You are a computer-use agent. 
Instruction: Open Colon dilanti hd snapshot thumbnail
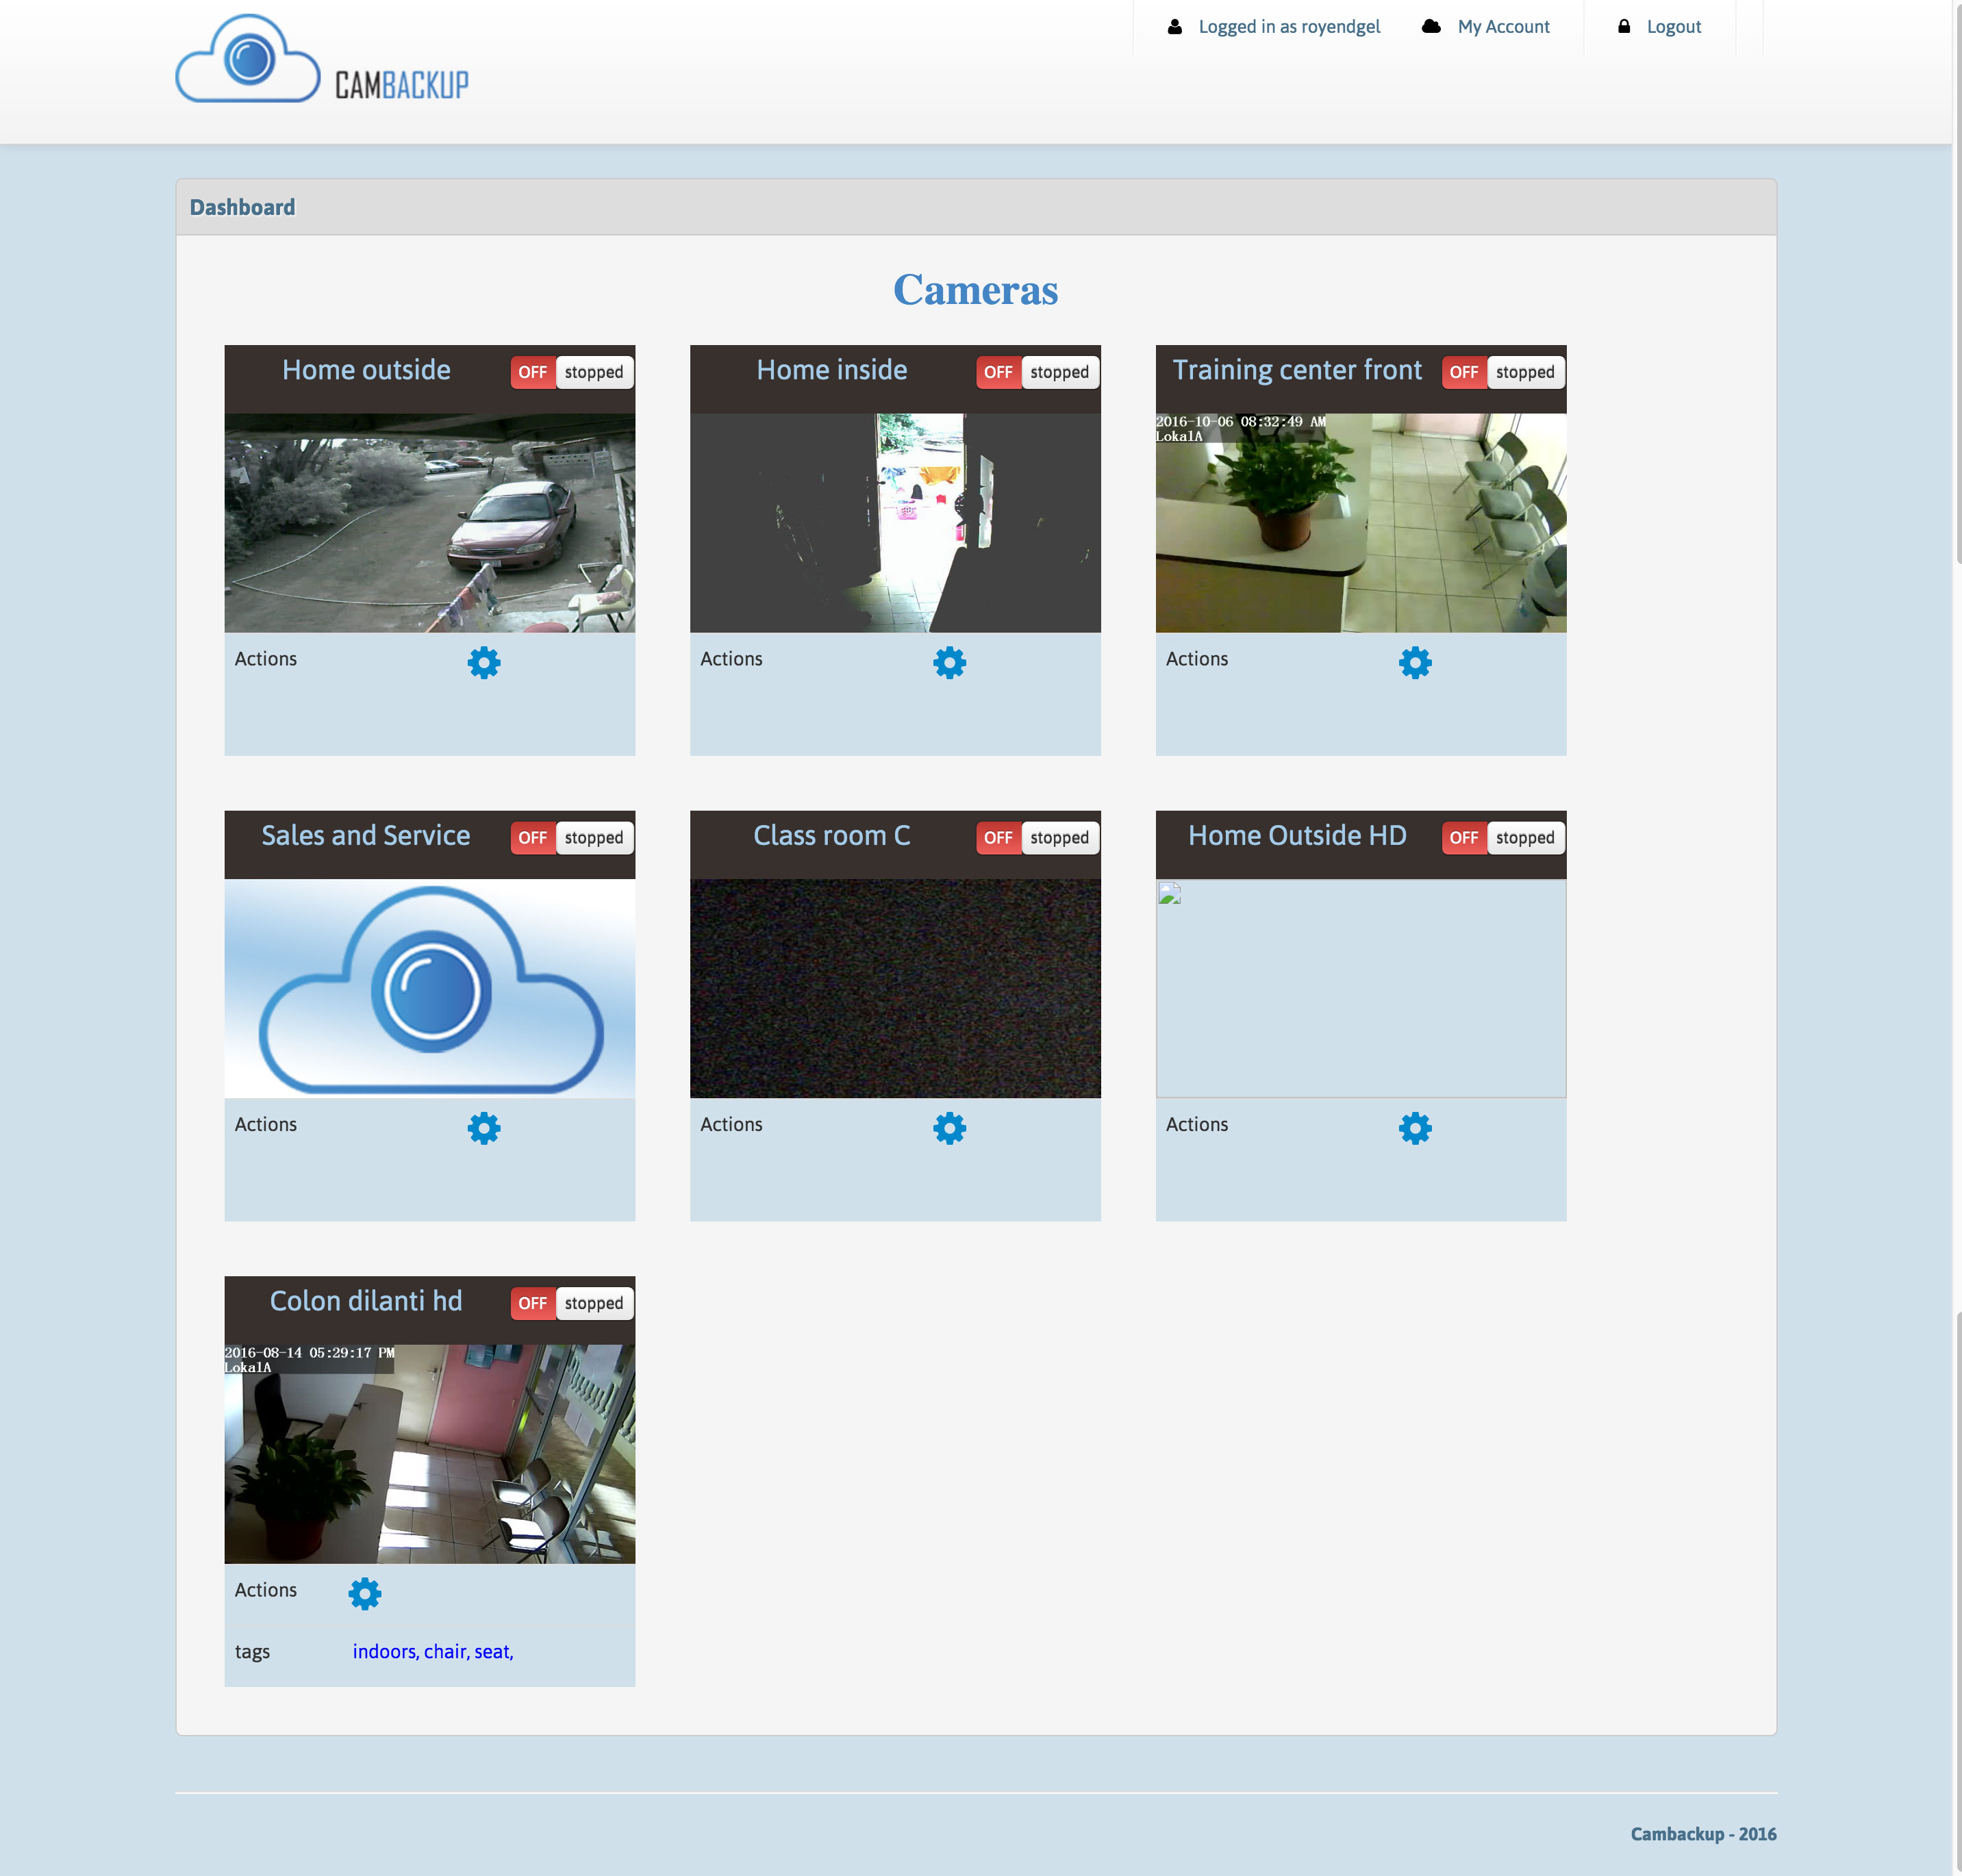[430, 1454]
